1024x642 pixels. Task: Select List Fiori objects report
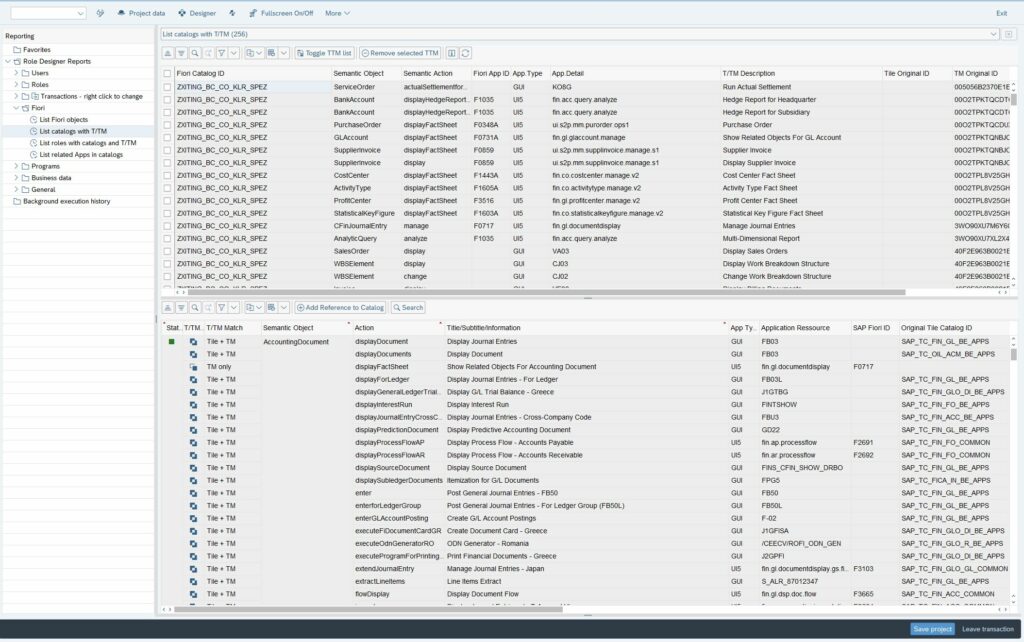click(63, 120)
